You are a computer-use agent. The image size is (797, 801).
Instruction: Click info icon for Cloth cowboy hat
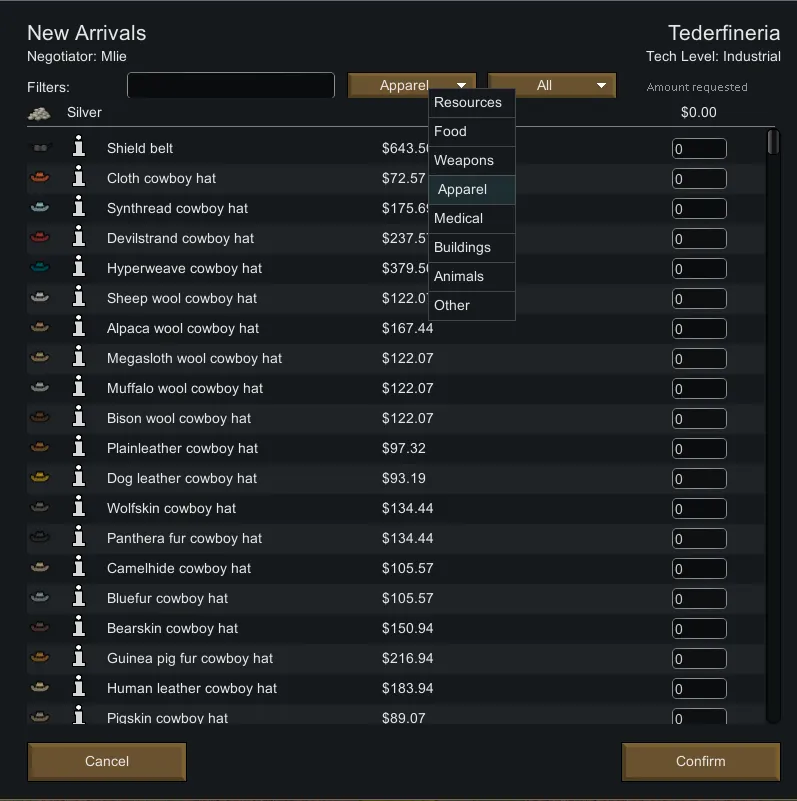[x=79, y=178]
